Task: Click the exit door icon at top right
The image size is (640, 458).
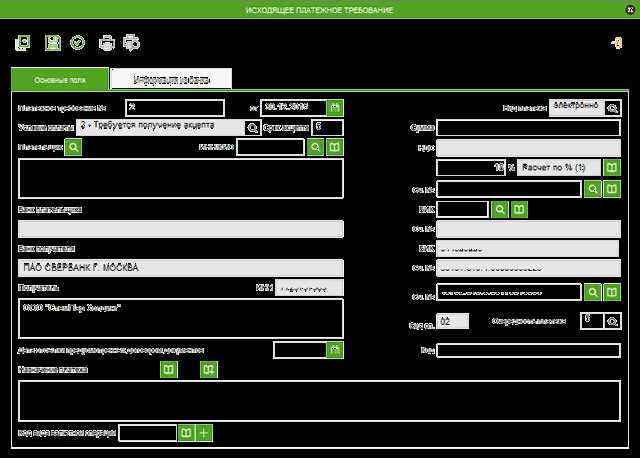Action: (617, 43)
